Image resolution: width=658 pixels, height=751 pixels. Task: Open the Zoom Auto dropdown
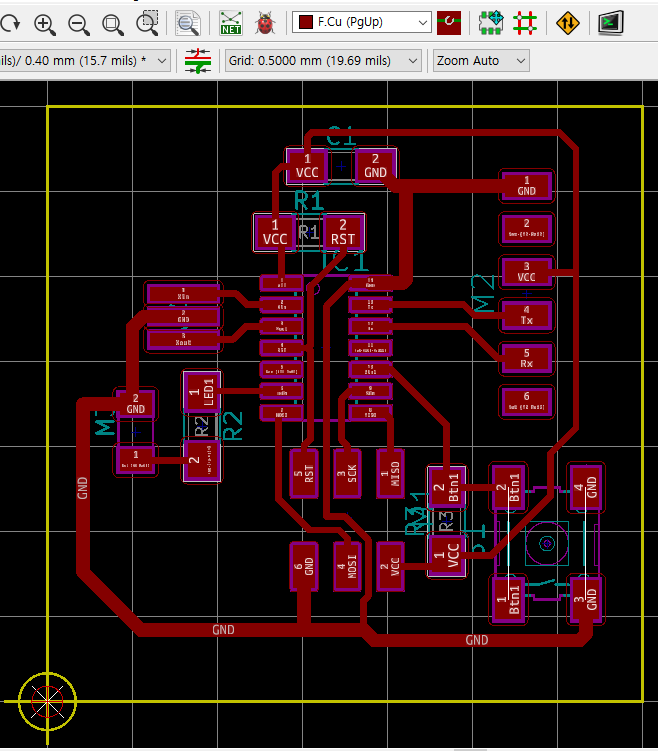(x=481, y=61)
